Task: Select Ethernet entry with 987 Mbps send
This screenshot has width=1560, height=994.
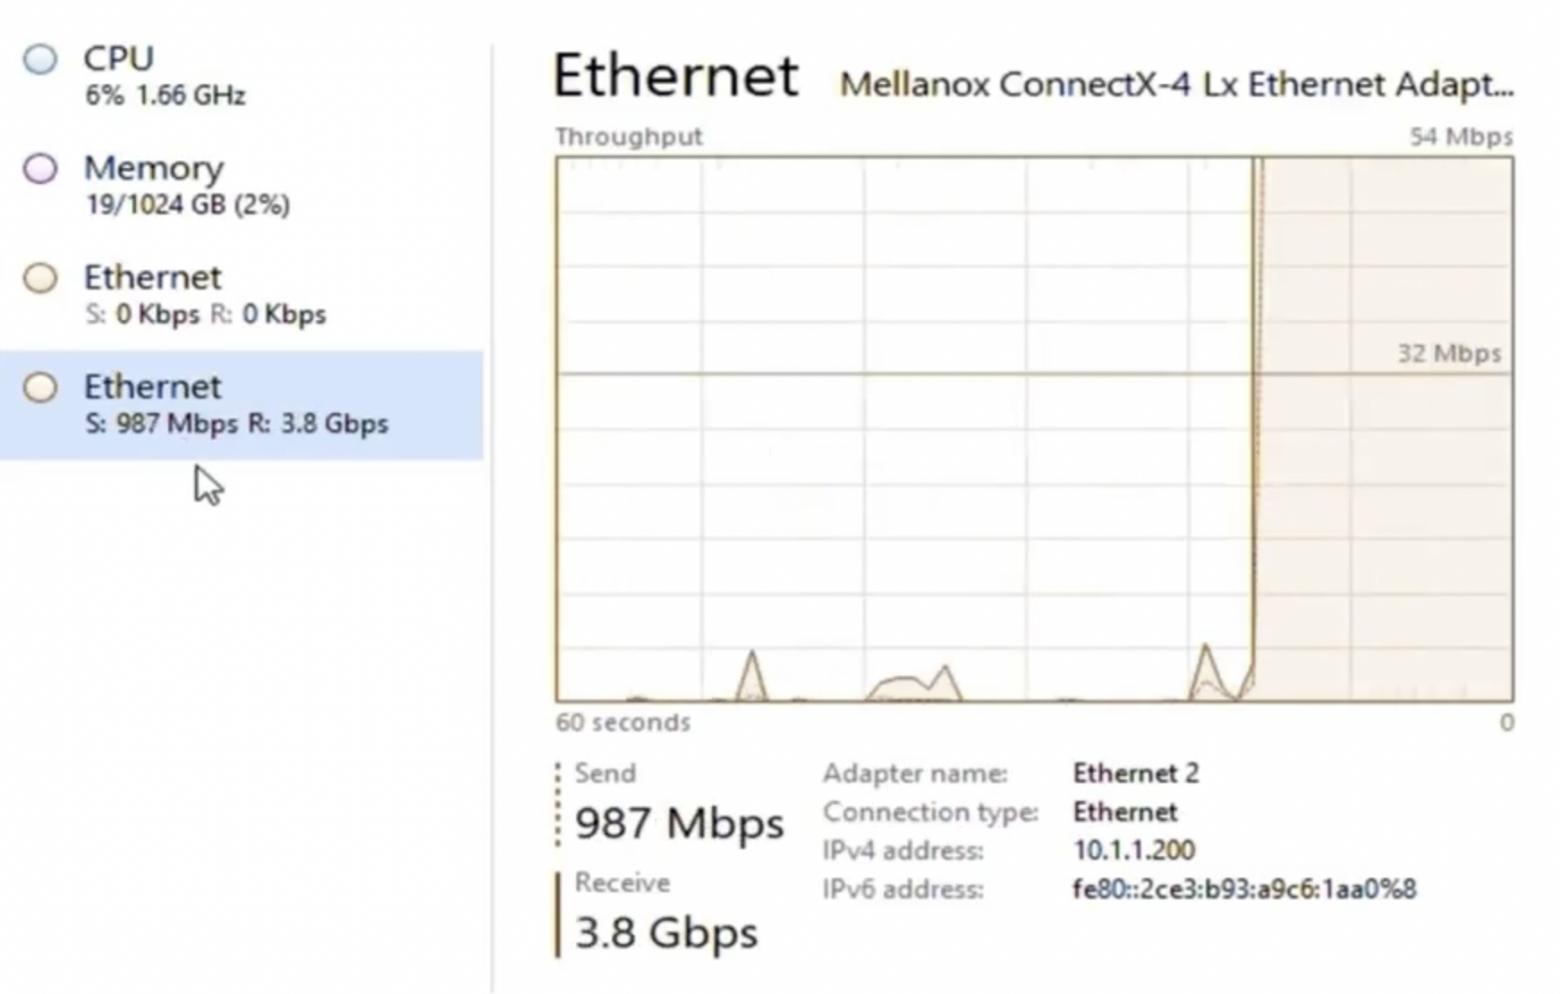Action: click(x=236, y=405)
